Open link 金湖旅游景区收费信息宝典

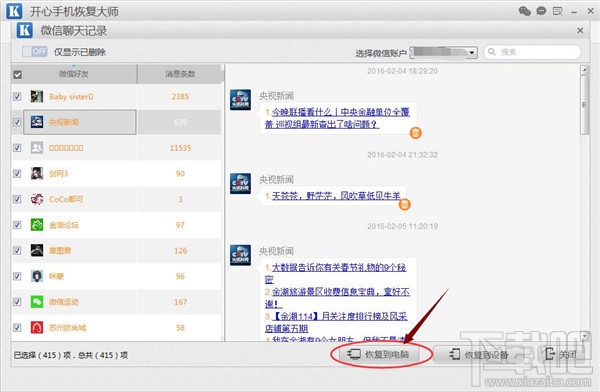click(x=337, y=297)
